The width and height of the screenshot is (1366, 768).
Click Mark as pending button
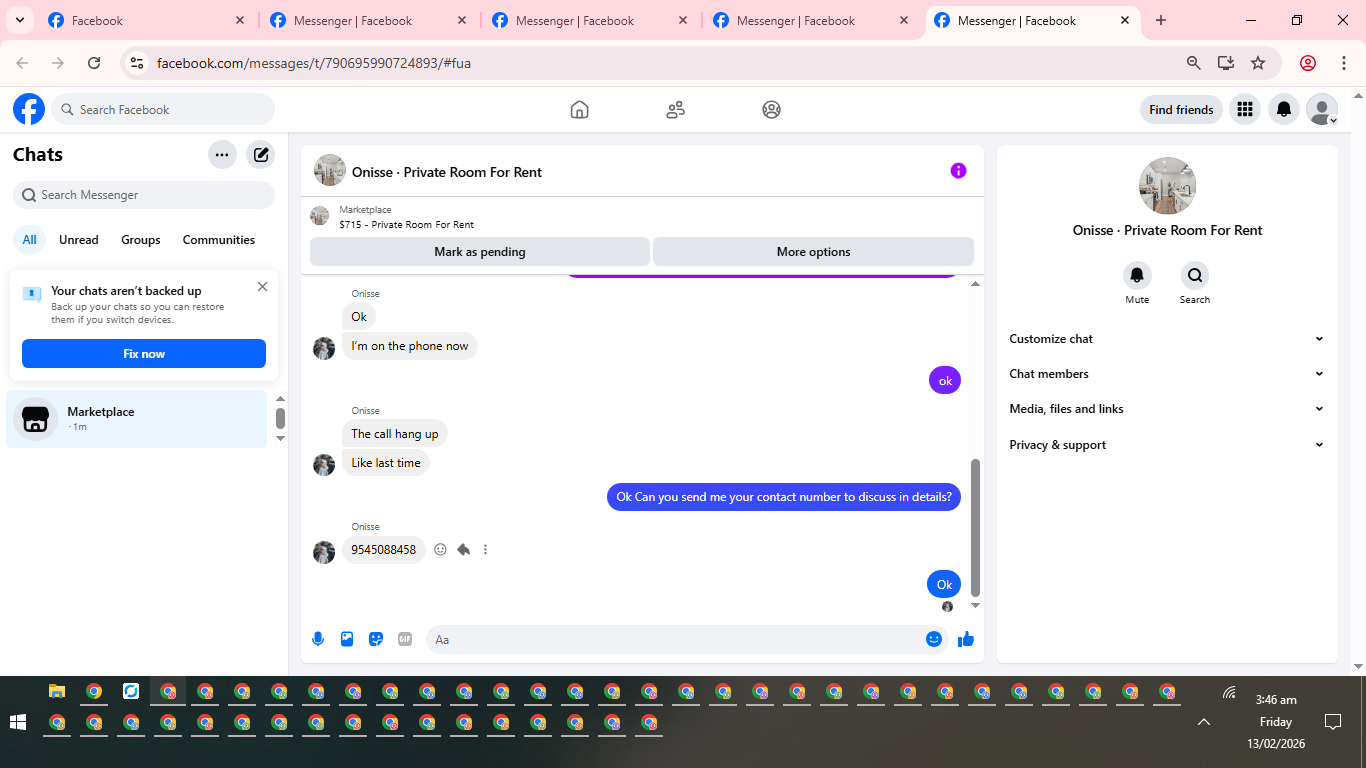point(480,252)
